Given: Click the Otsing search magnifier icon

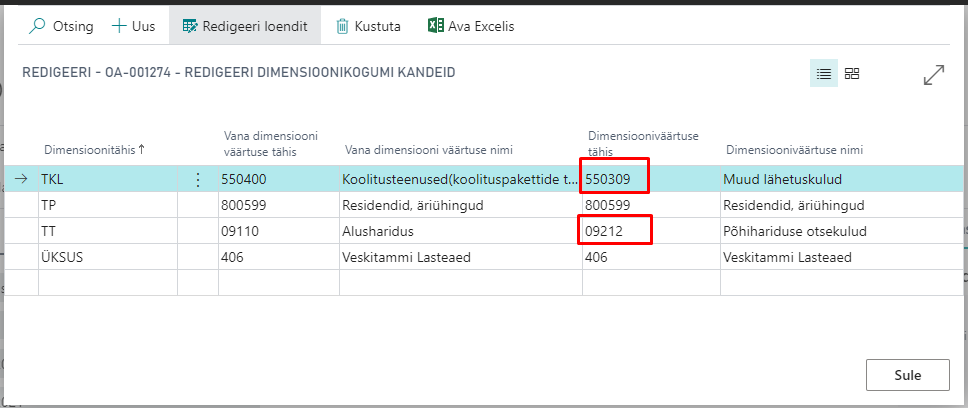Looking at the screenshot, I should 38,27.
